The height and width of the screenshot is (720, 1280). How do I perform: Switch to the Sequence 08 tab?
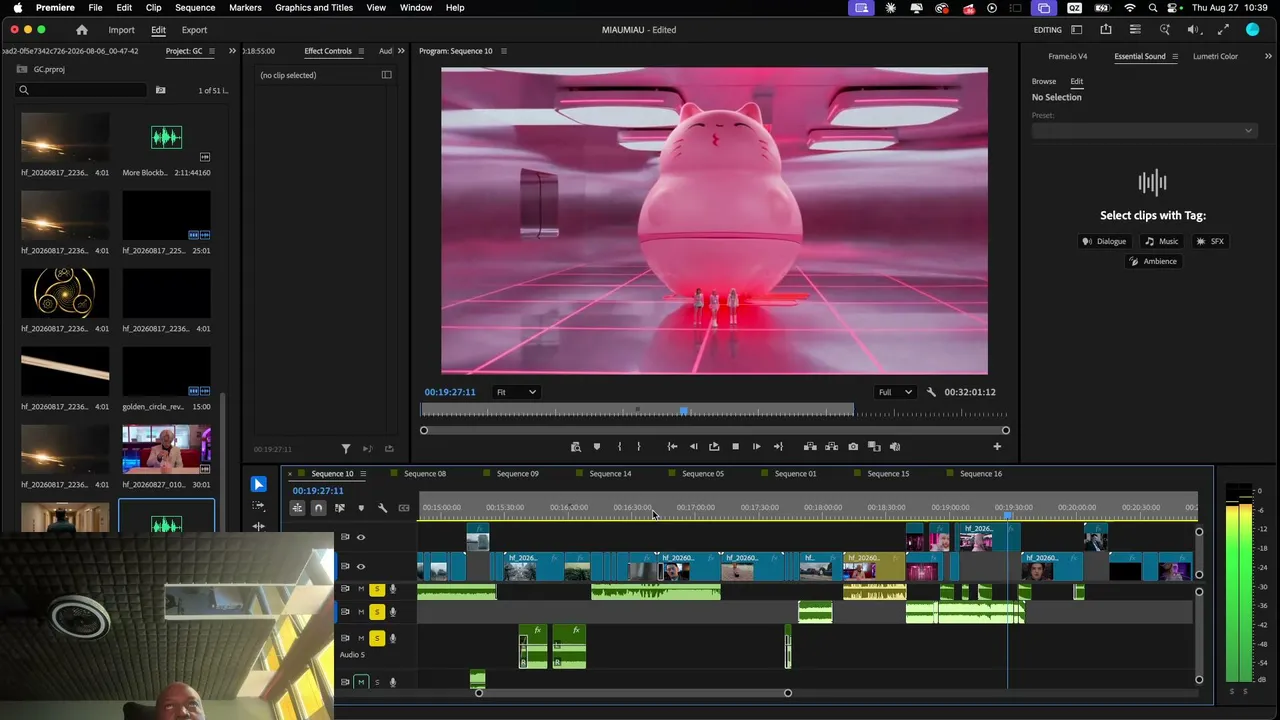425,474
